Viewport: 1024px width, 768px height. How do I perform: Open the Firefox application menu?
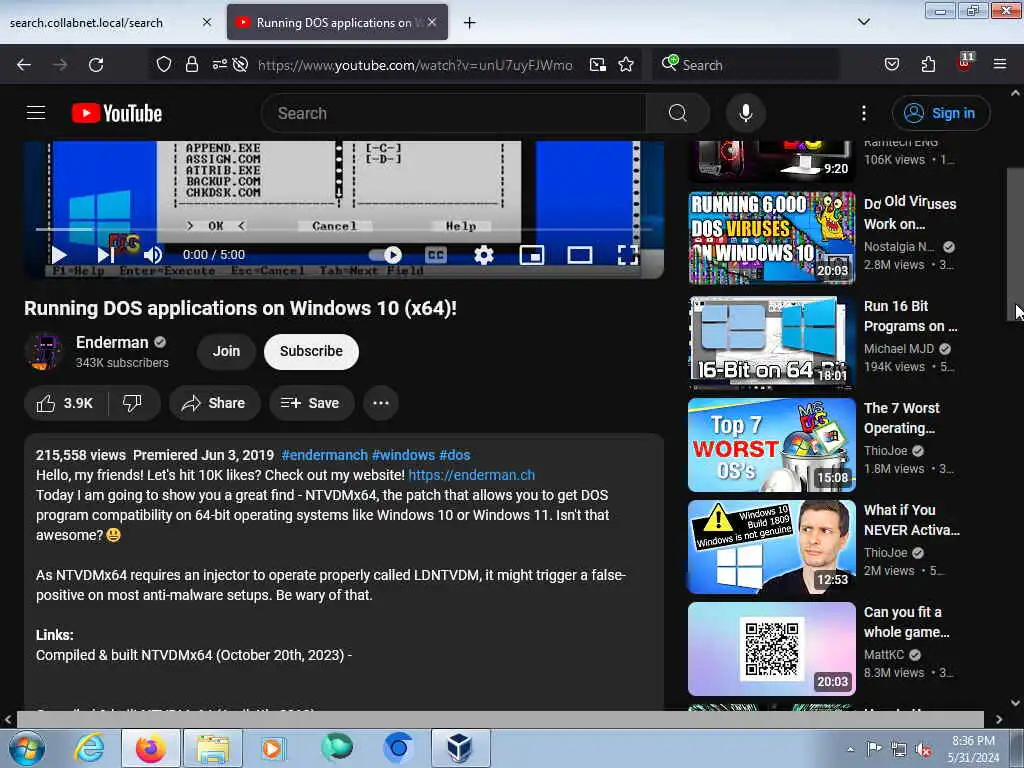[999, 64]
